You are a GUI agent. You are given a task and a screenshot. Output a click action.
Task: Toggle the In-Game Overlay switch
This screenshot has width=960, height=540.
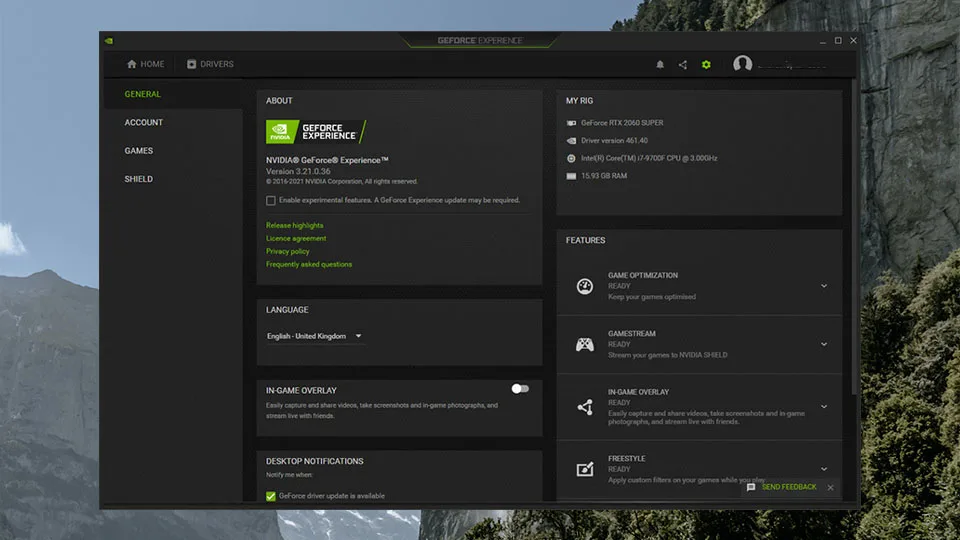coord(520,389)
